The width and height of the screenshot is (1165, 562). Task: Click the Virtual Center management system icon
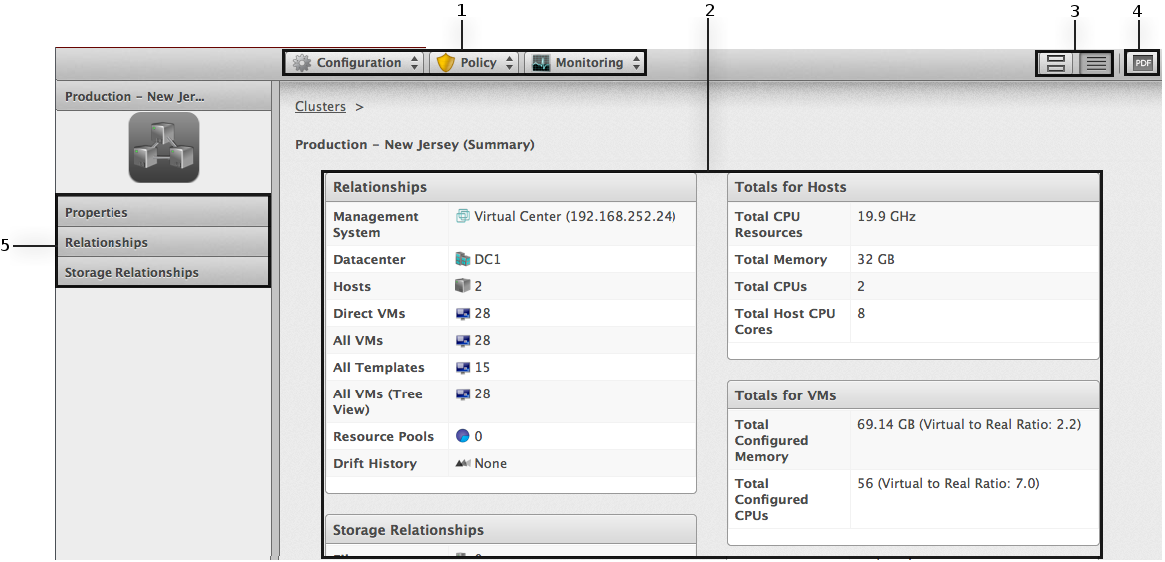coord(462,216)
